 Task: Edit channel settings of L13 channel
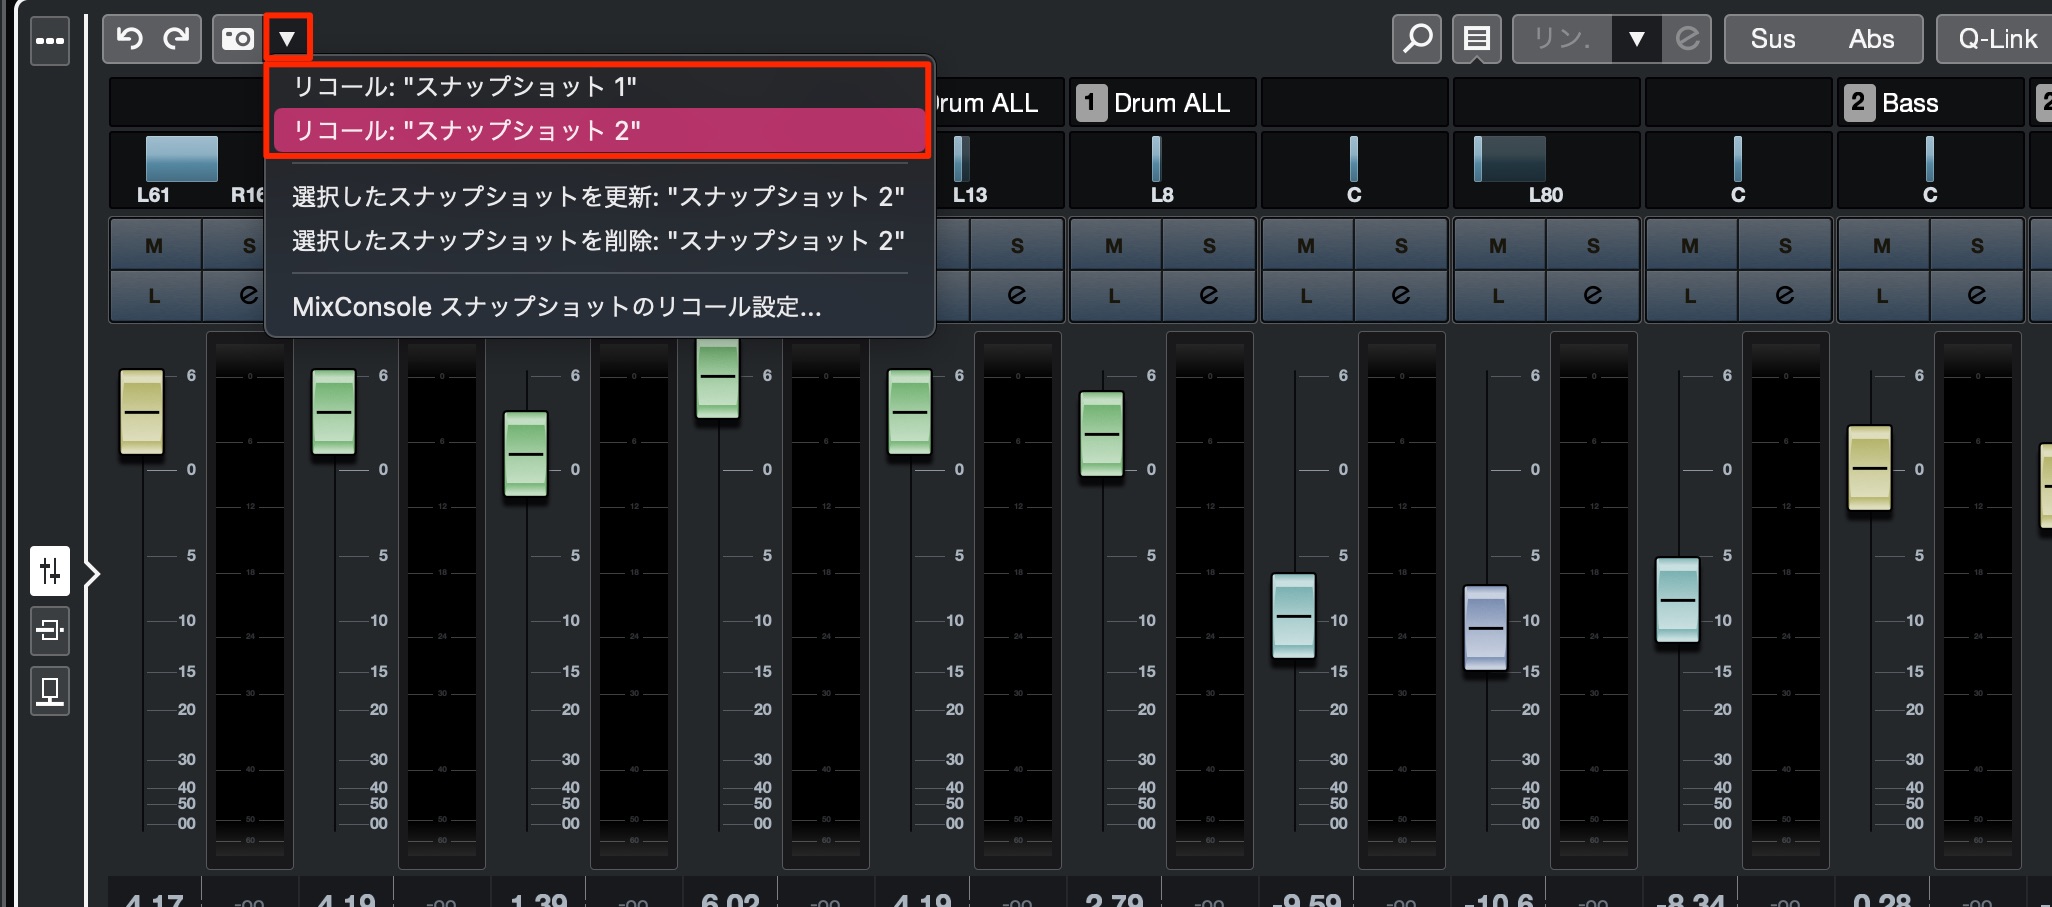[x=1017, y=296]
